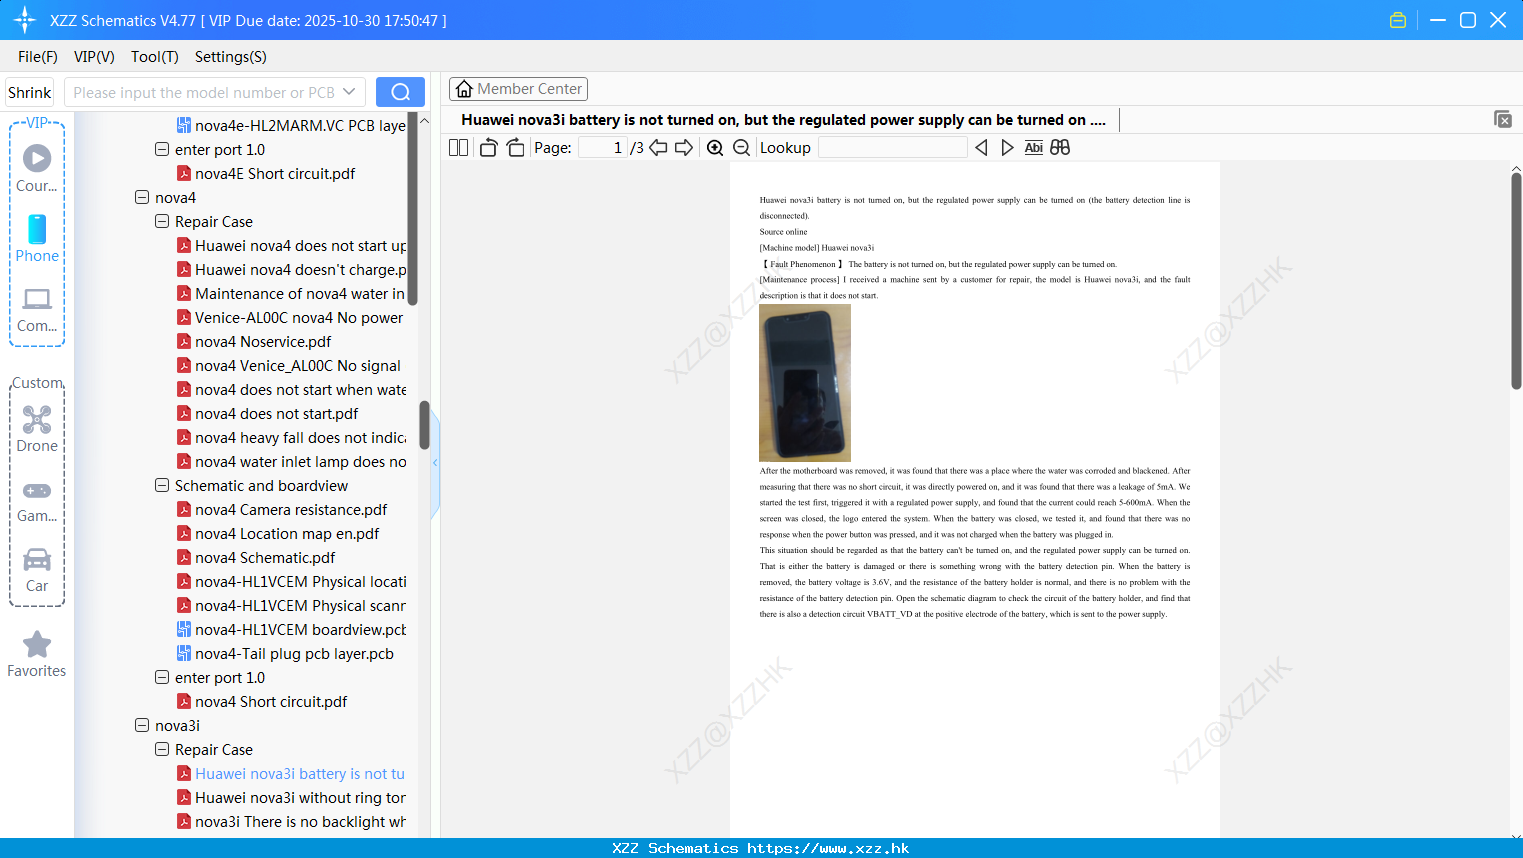Viewport: 1523px width, 858px height.
Task: Click the blue search magnifier button
Action: 400,92
